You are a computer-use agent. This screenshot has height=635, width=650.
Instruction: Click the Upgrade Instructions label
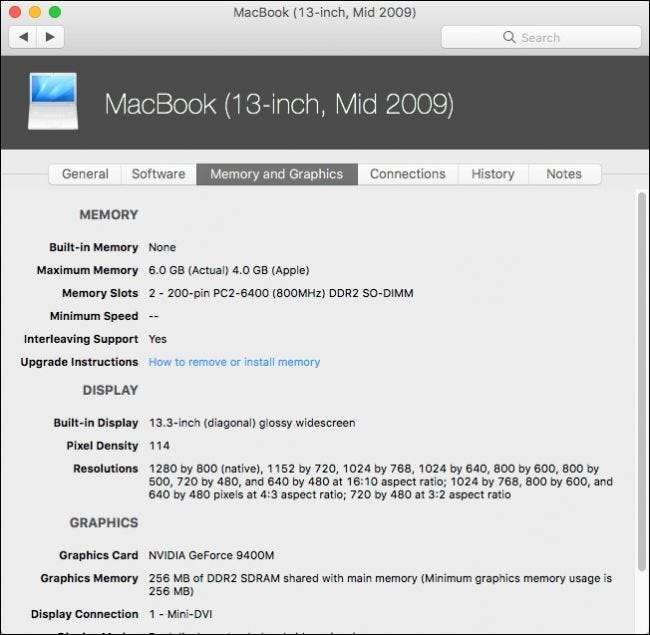(x=79, y=362)
